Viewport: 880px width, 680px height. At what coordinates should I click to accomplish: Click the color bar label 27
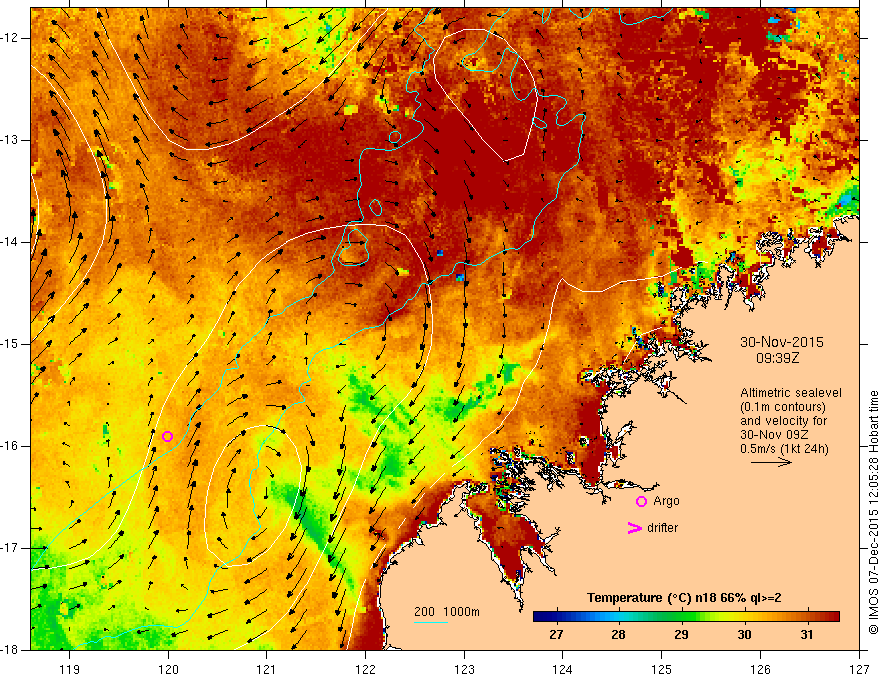pos(556,635)
